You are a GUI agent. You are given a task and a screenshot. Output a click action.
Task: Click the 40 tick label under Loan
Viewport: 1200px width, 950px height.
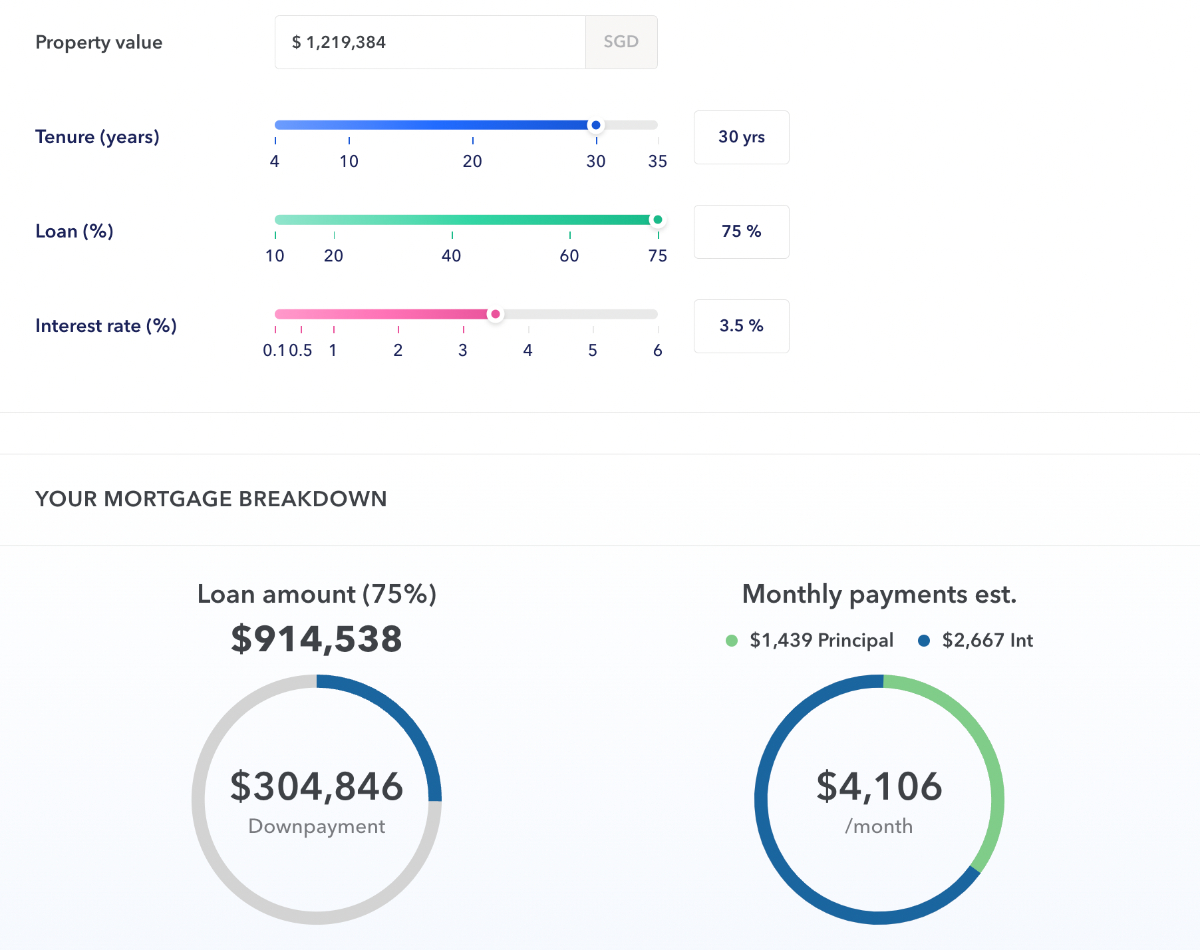452,256
